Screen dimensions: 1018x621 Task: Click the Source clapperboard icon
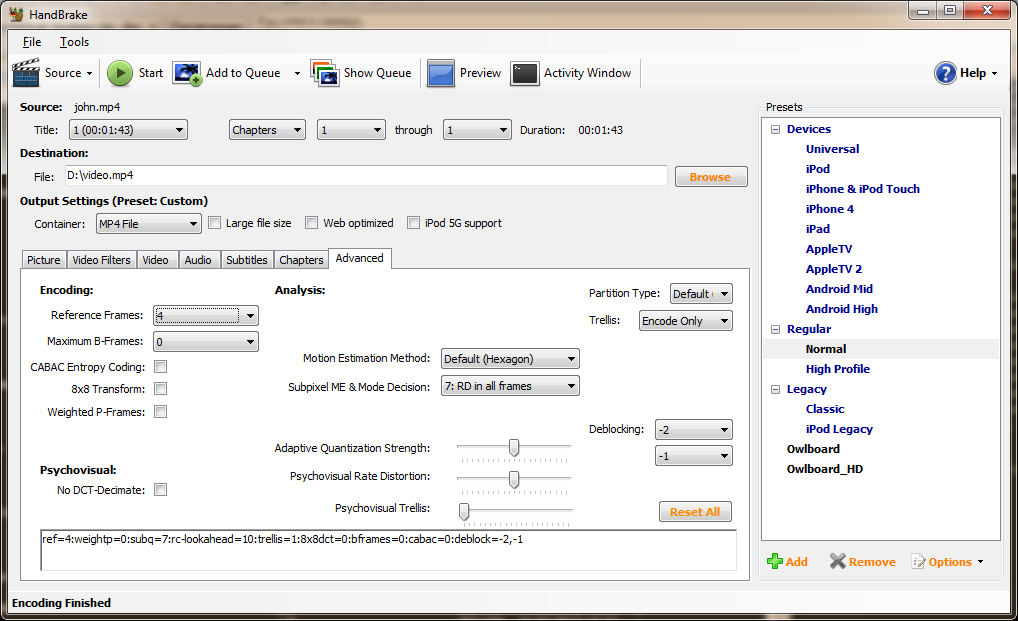[26, 73]
